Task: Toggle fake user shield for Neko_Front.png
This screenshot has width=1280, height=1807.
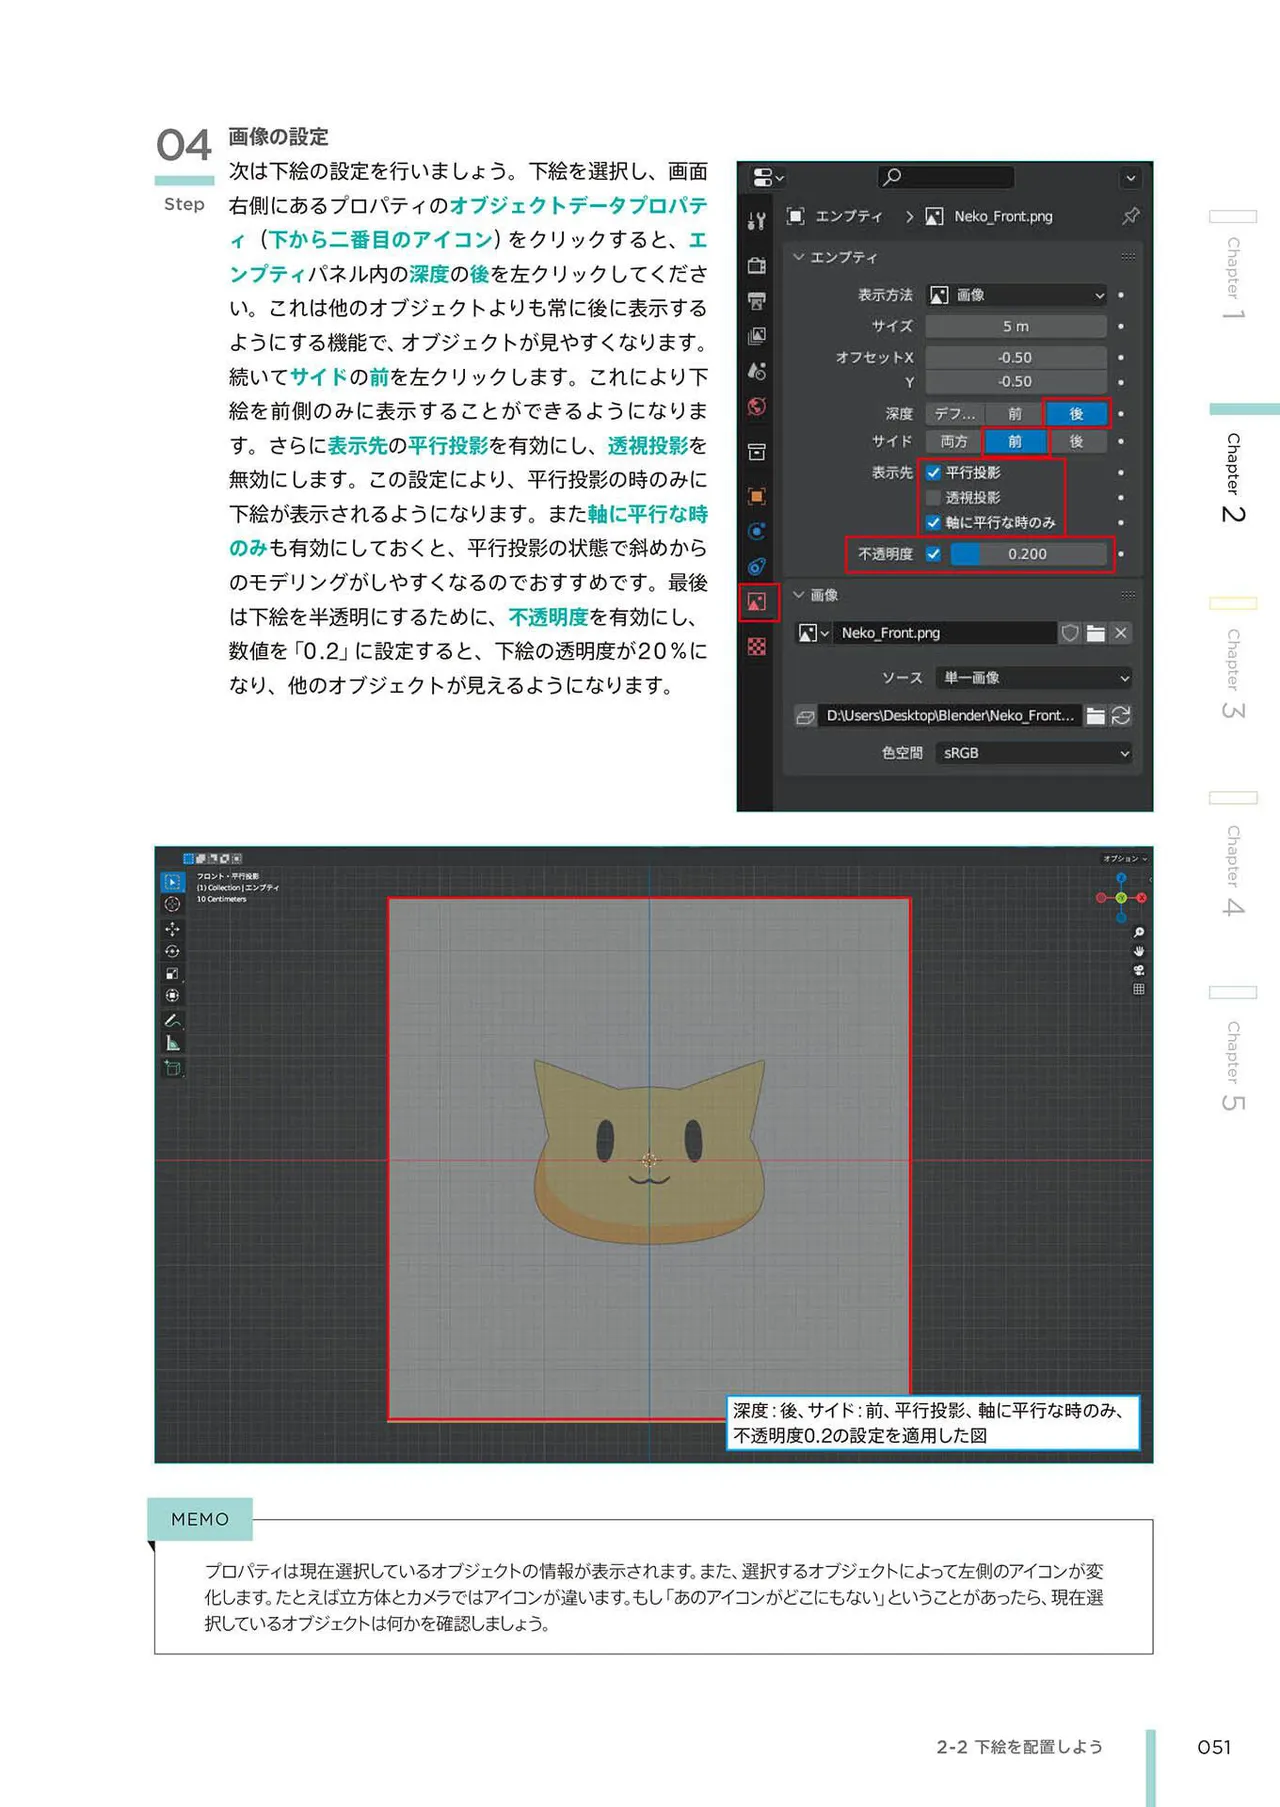Action: tap(1070, 633)
